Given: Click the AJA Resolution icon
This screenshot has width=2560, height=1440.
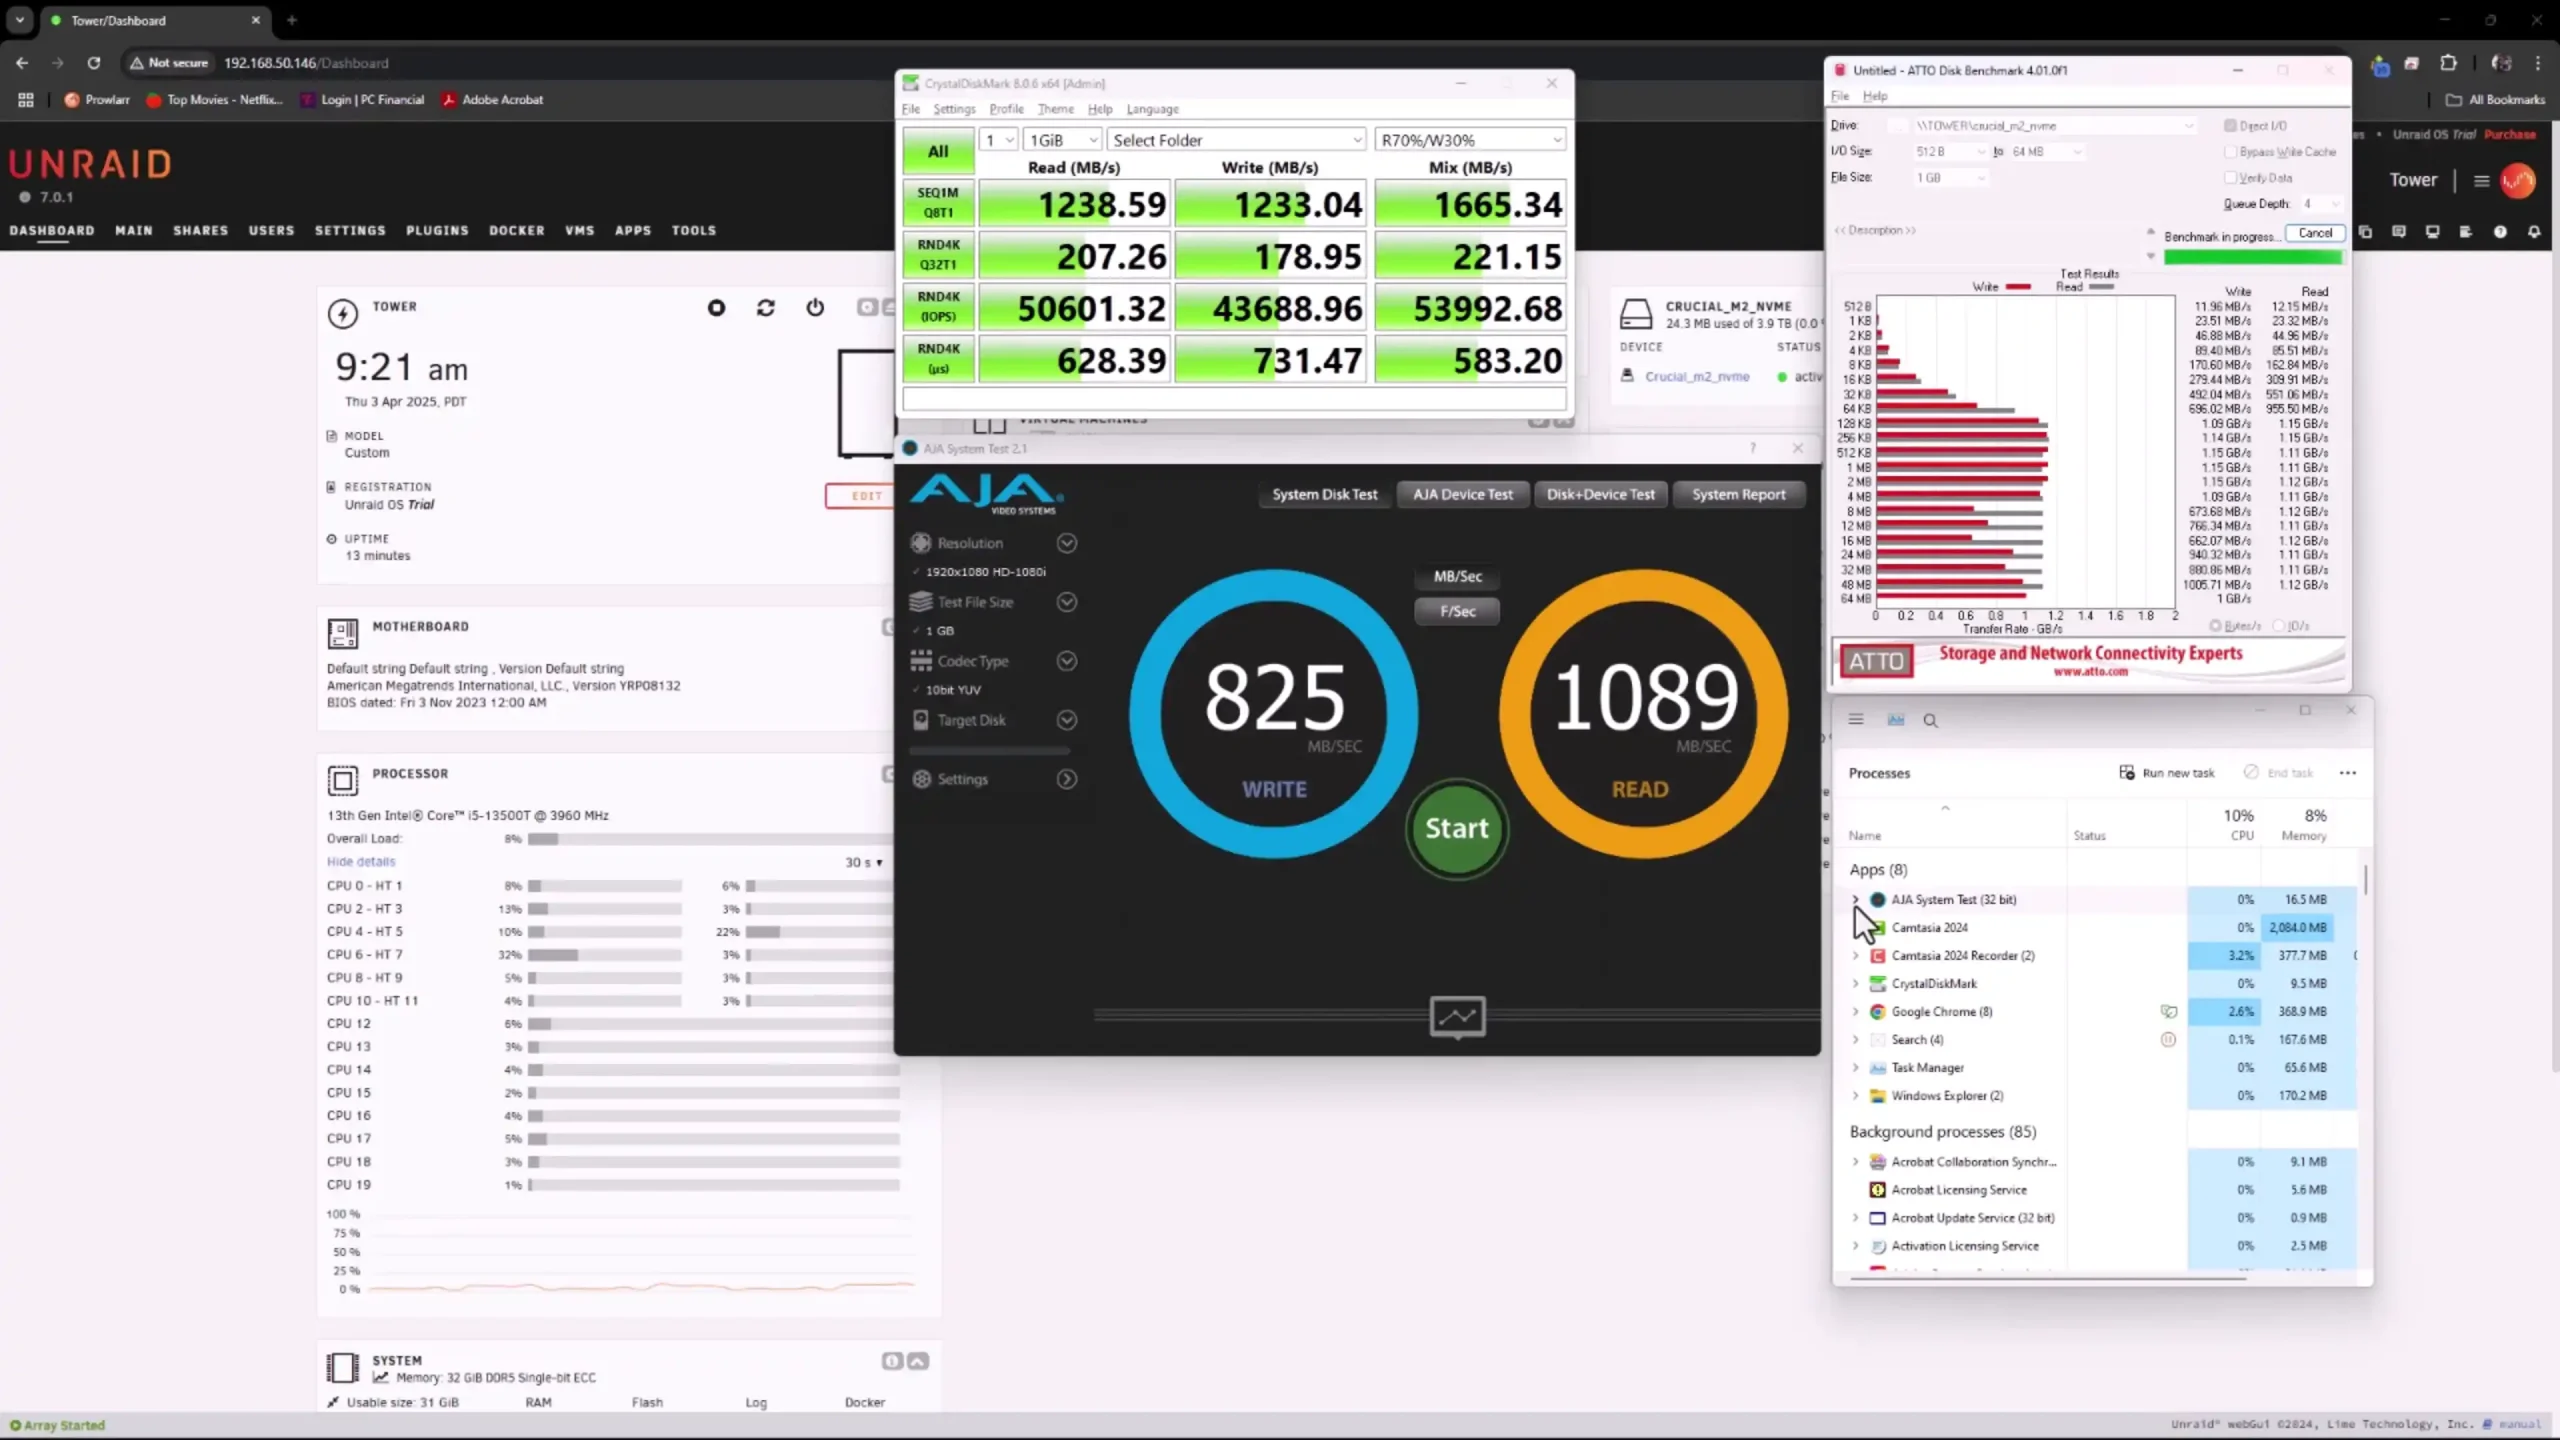Looking at the screenshot, I should [x=921, y=543].
